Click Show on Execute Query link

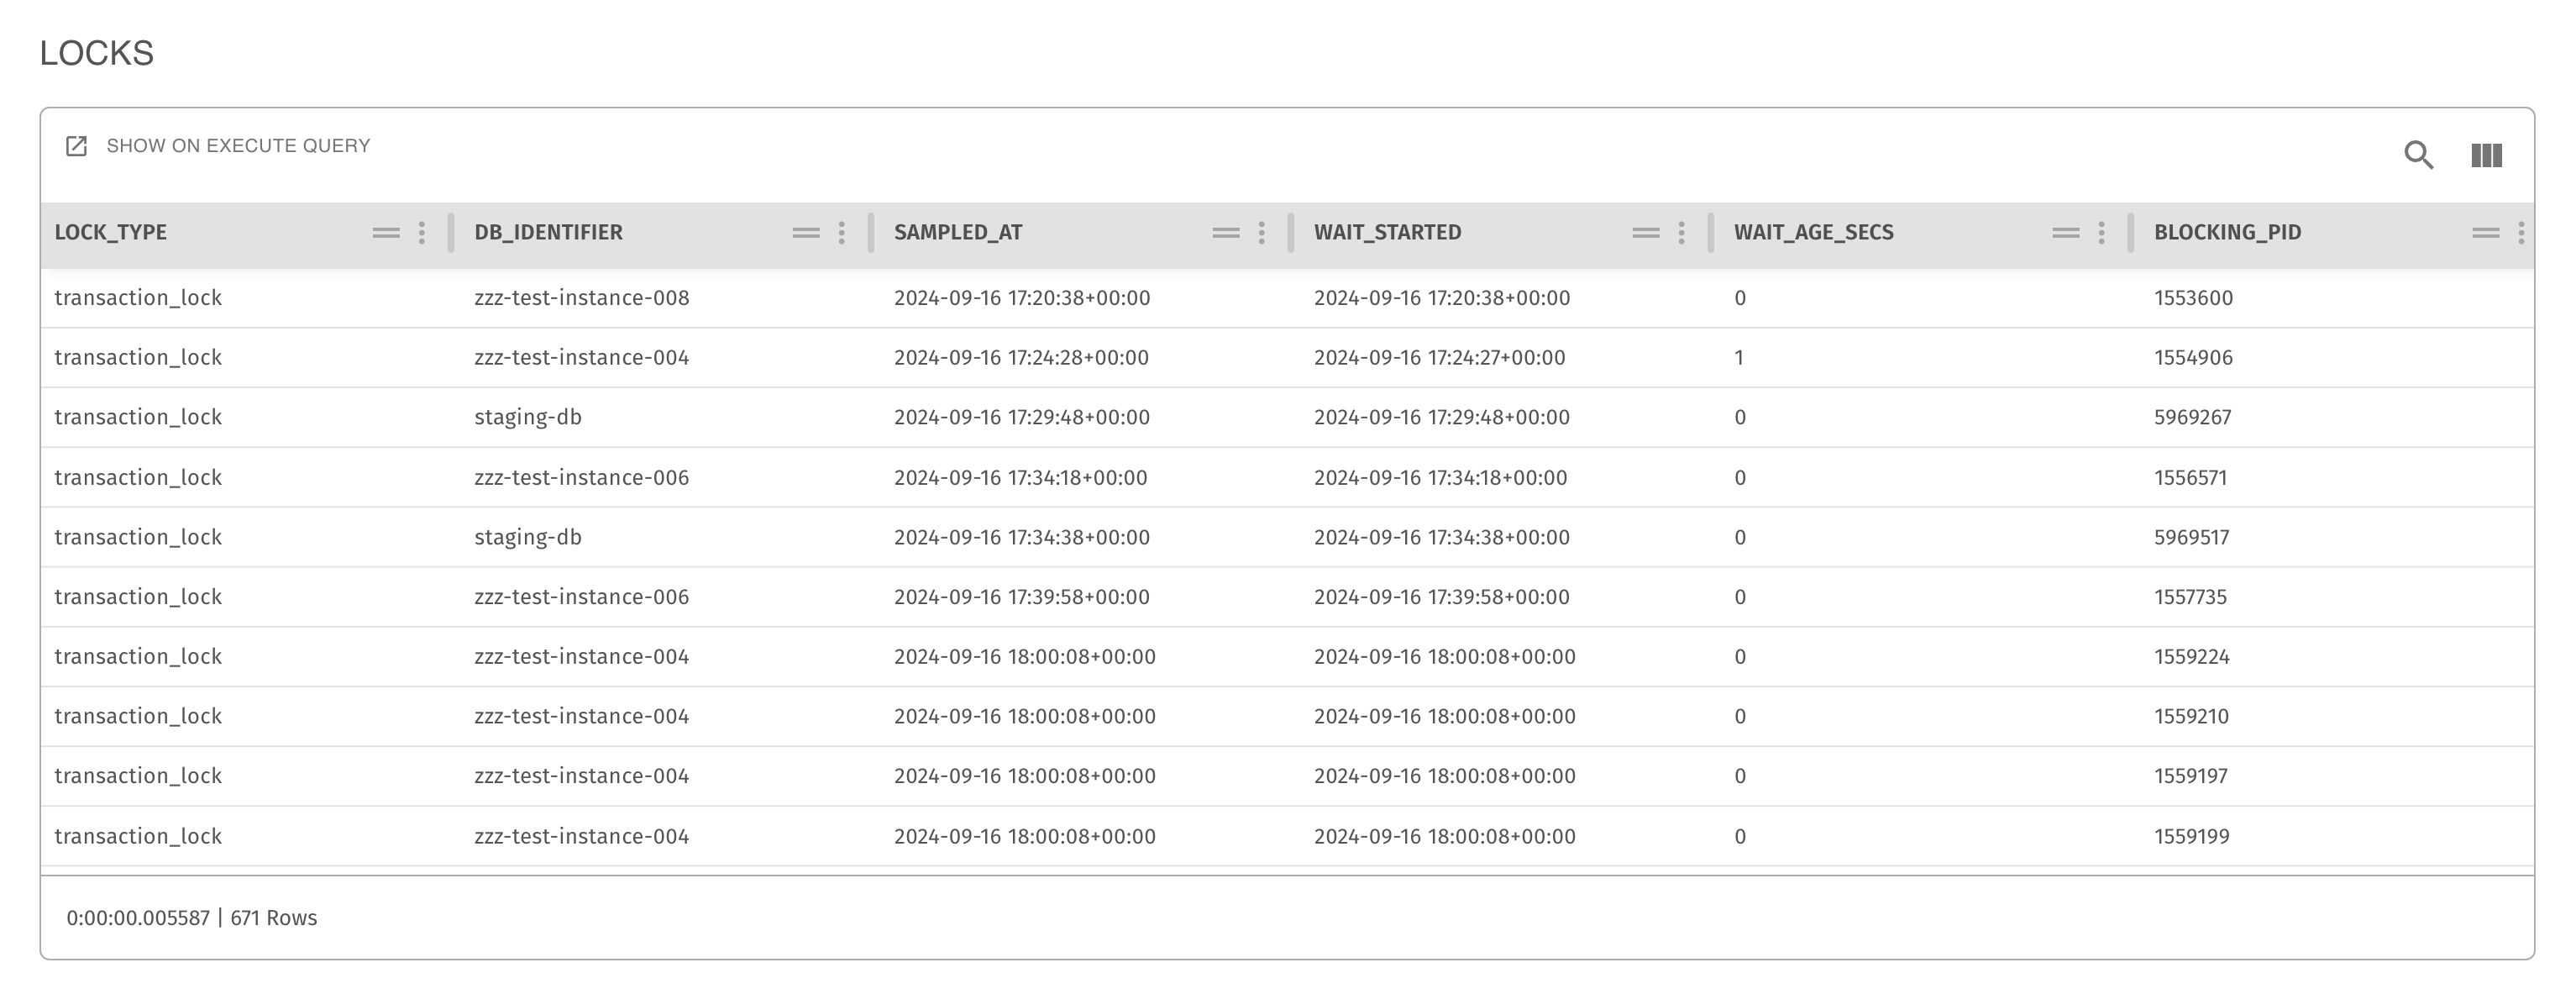coord(238,146)
